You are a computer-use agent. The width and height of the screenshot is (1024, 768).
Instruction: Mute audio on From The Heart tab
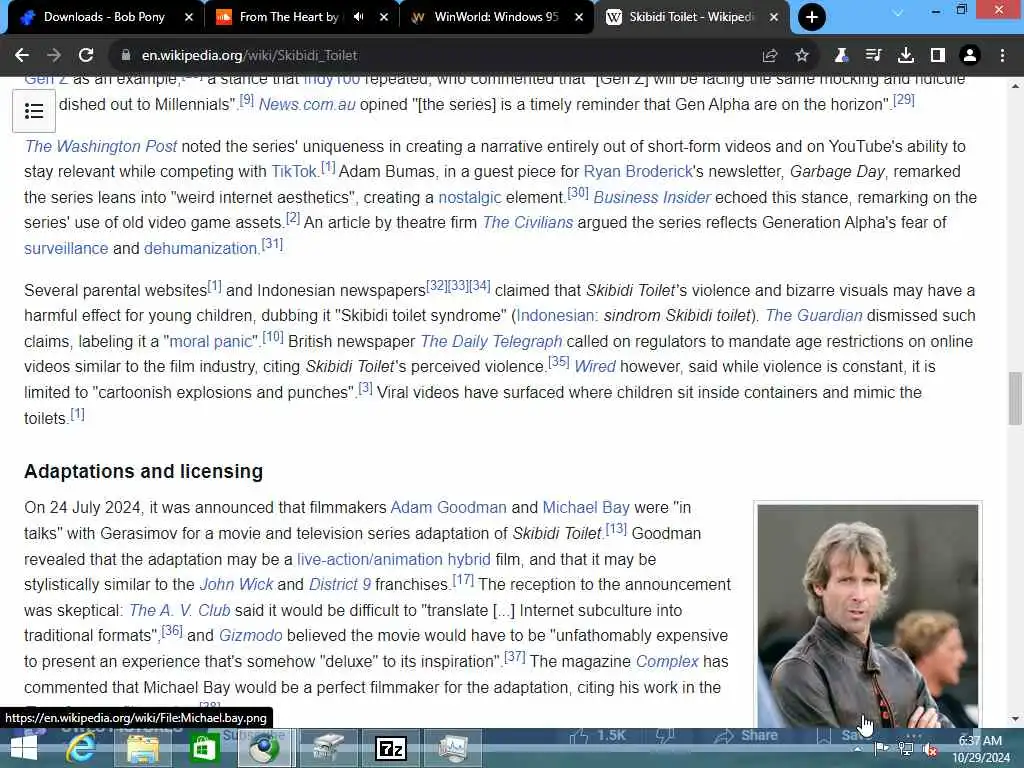pyautogui.click(x=359, y=17)
